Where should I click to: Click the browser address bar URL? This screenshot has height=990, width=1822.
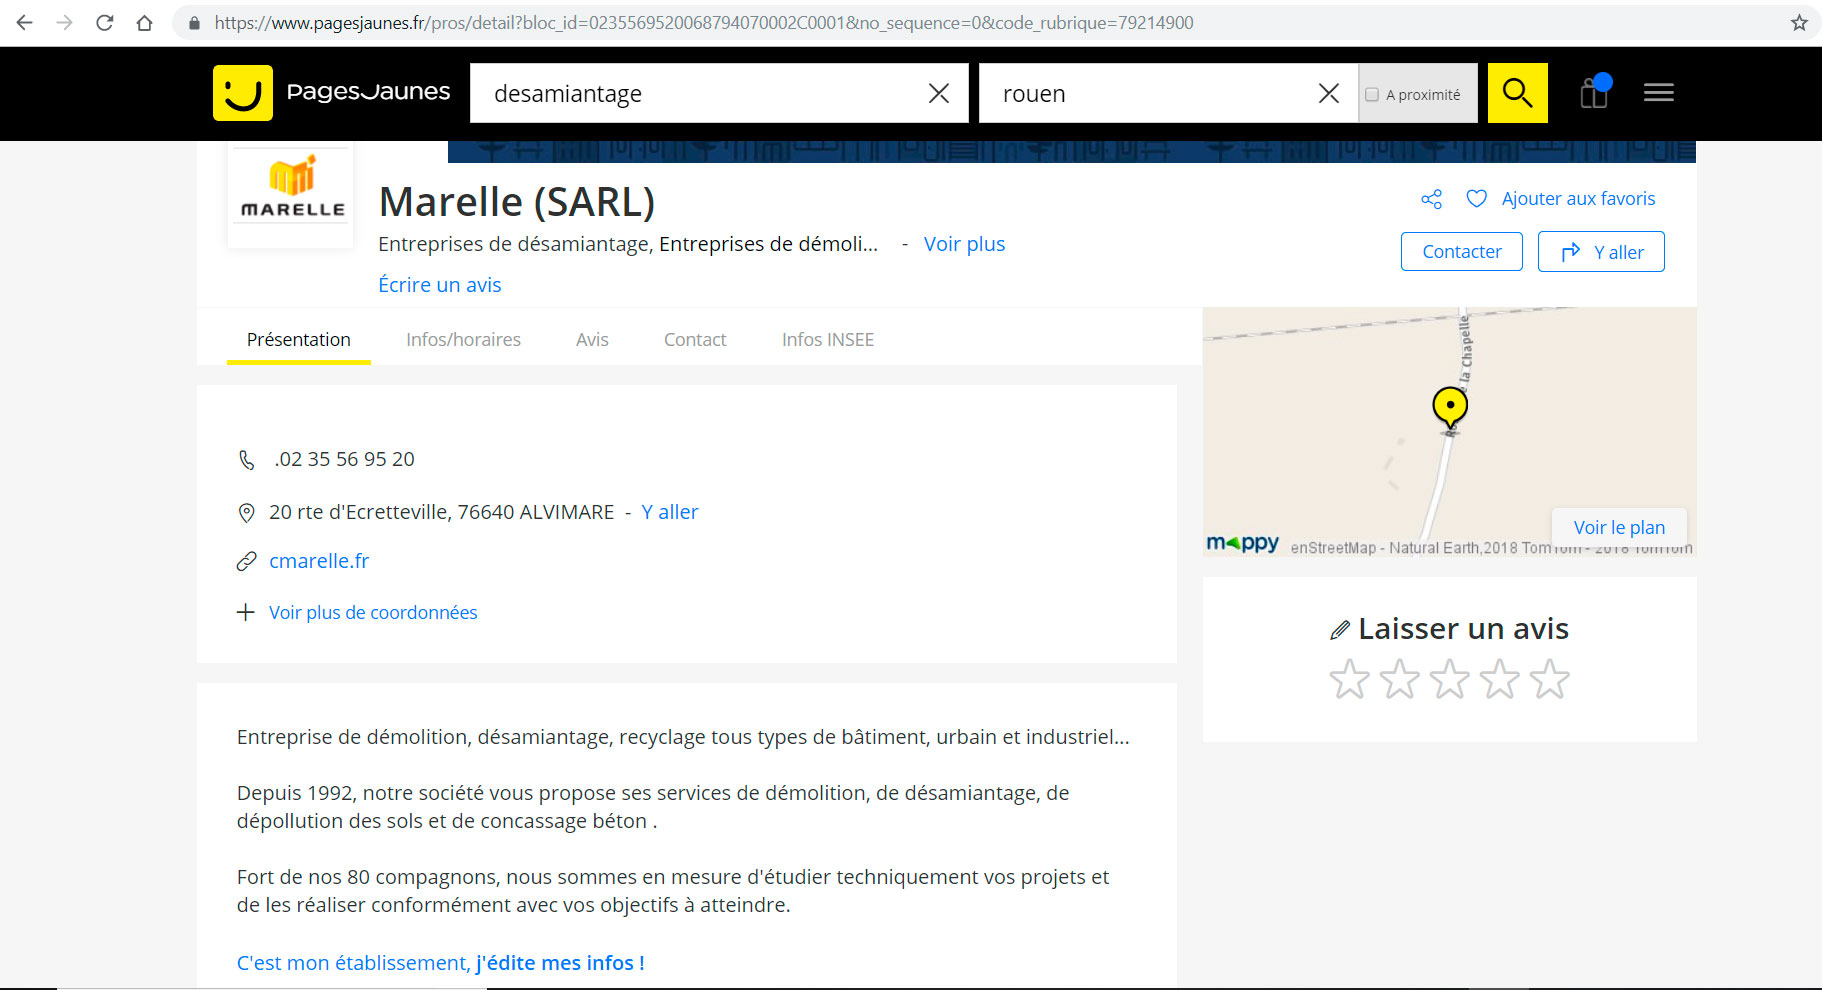coord(703,22)
